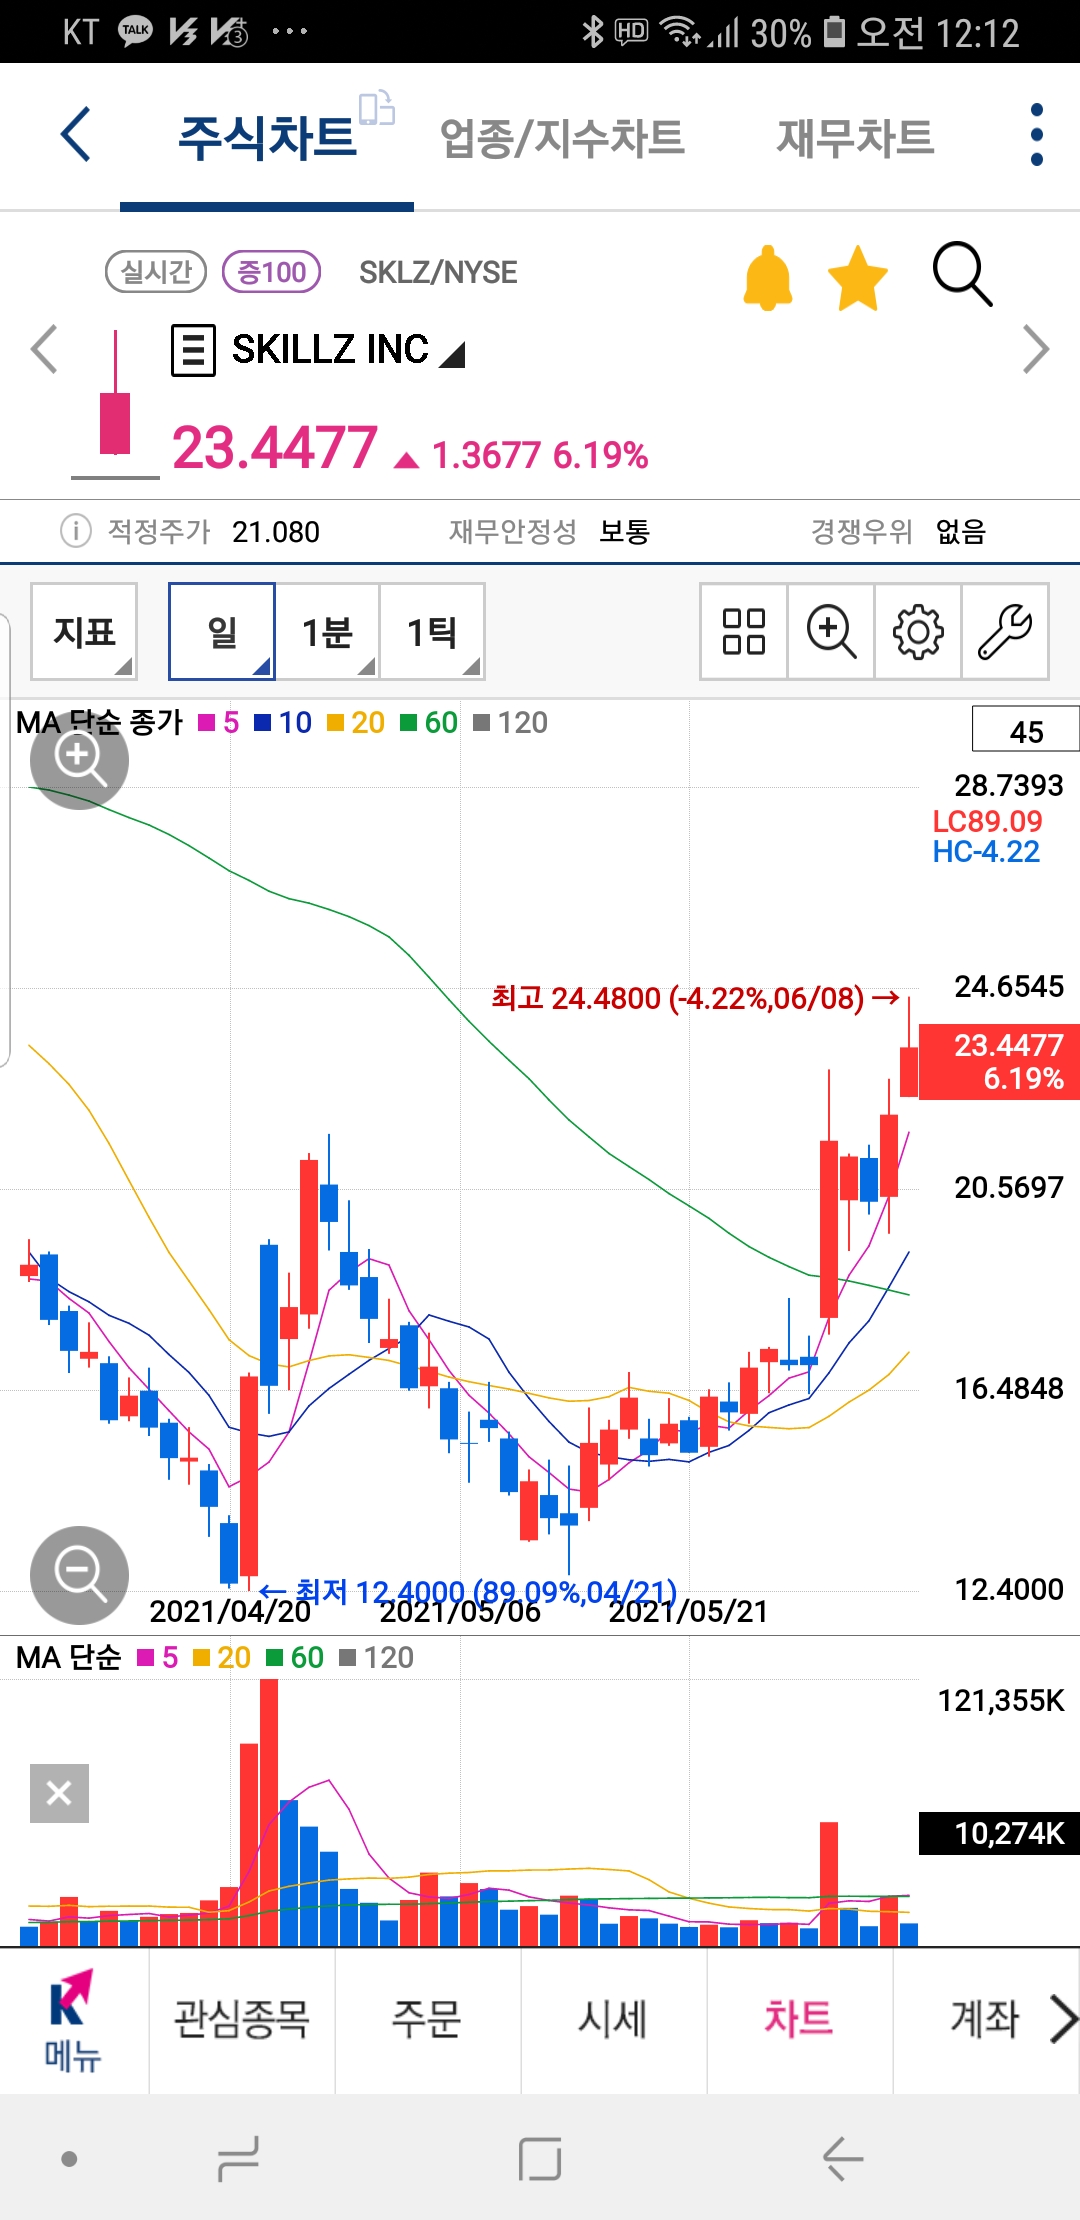Open the three-dot overflow menu

click(1036, 135)
